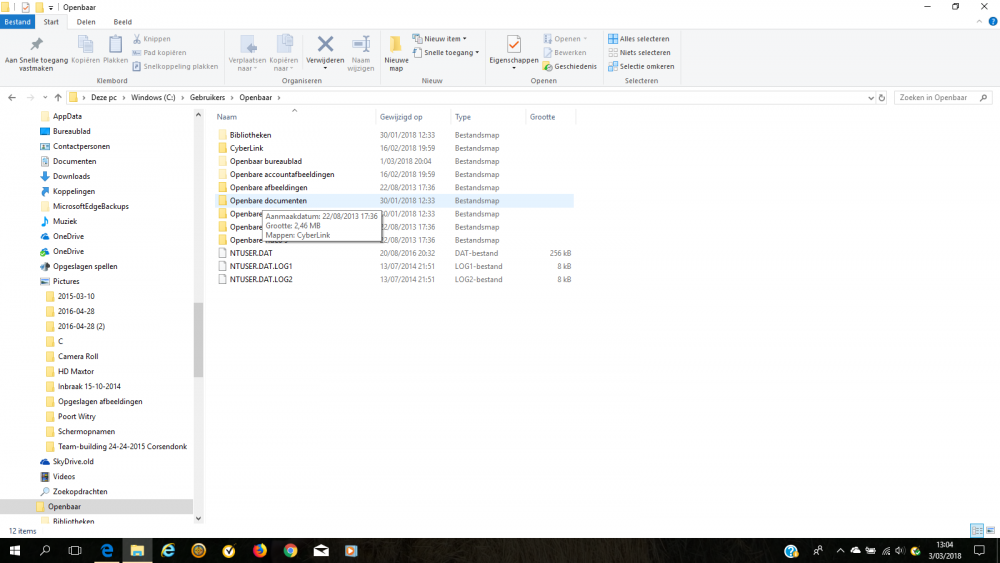The height and width of the screenshot is (563, 1000).
Task: Open the Delen ribbon tab
Action: pos(86,21)
